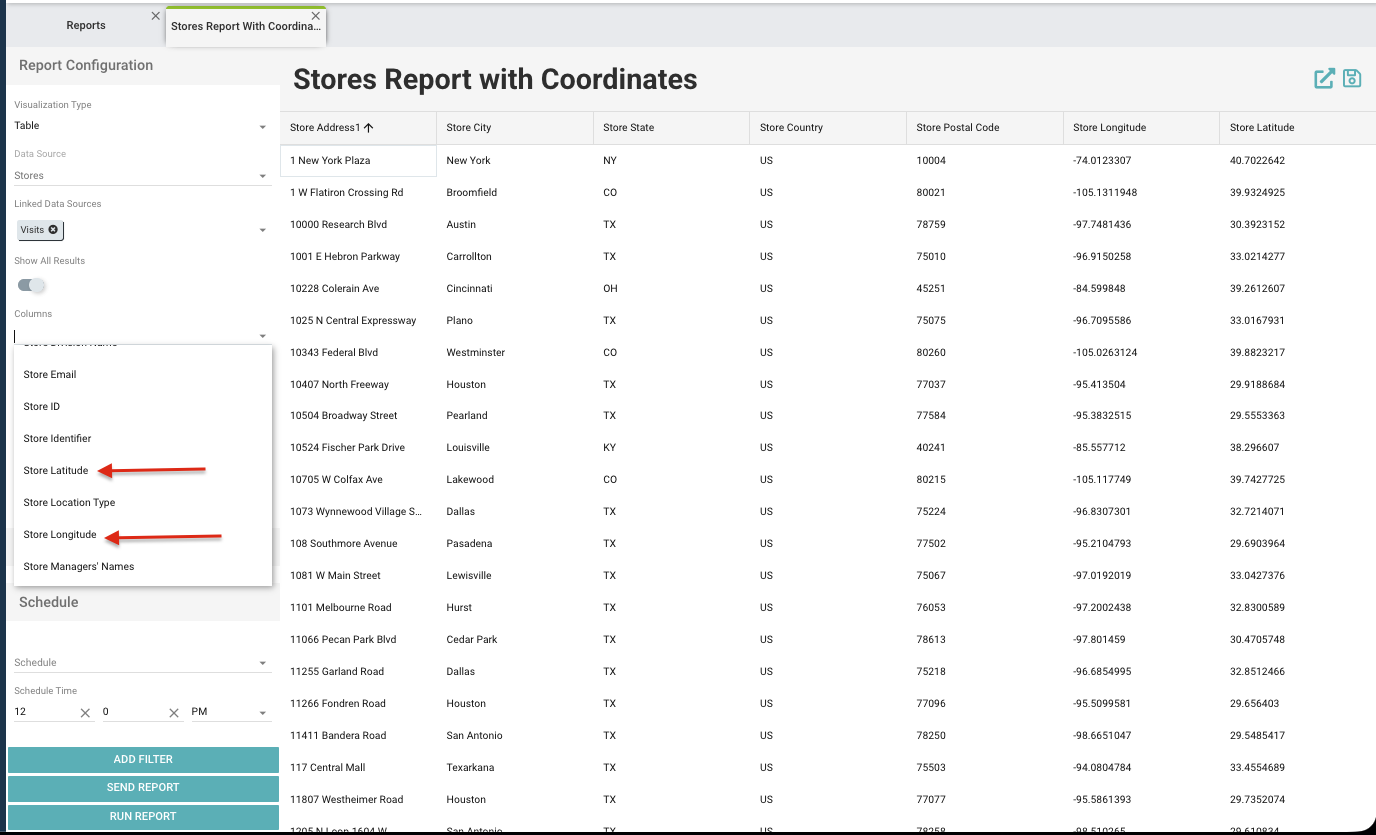
Task: Click postal code 77502
Action: tap(985, 544)
